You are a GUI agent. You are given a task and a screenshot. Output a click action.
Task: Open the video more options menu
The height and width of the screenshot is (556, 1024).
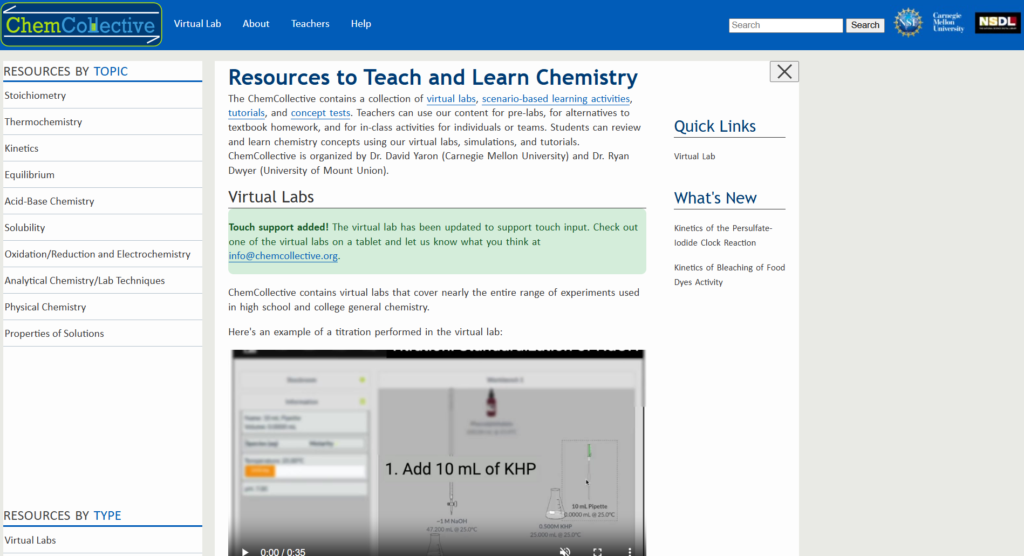tap(630, 552)
